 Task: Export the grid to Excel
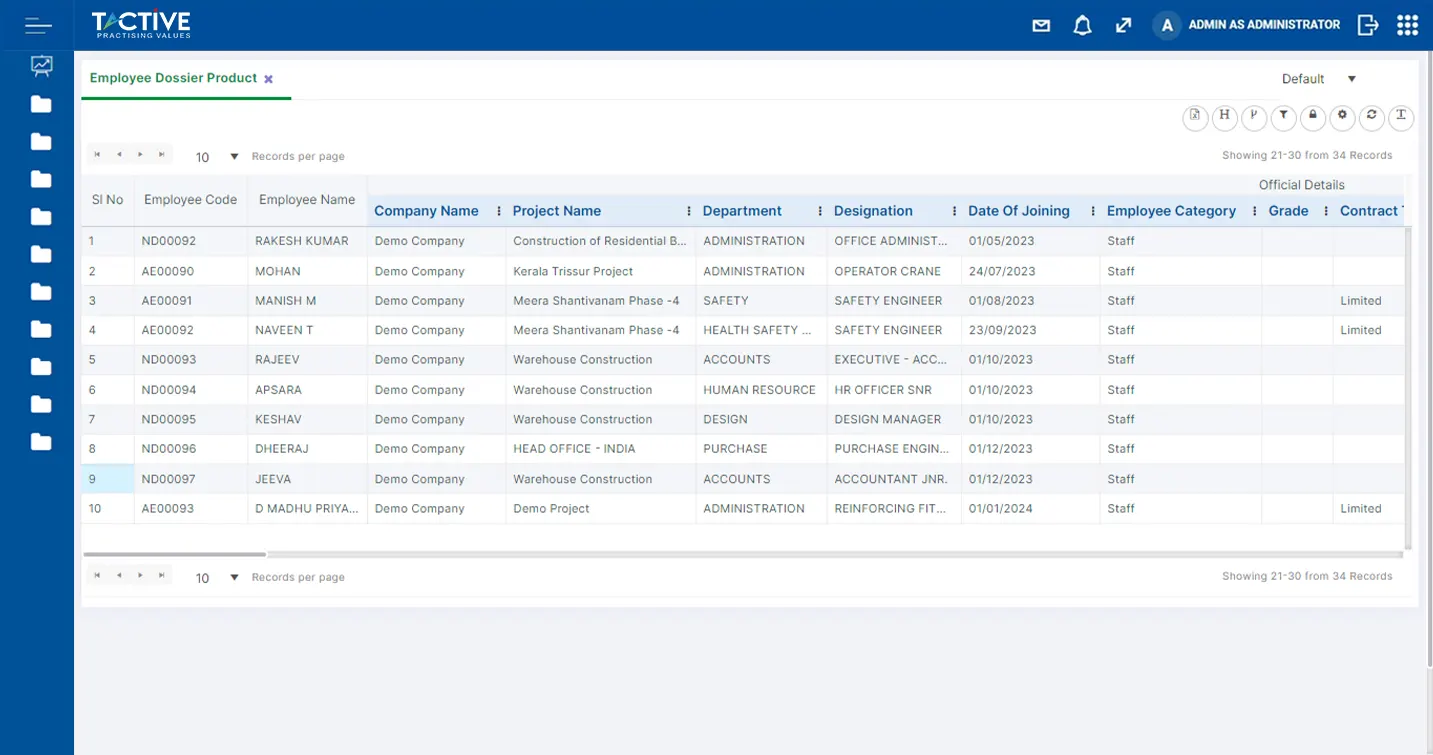[1195, 117]
